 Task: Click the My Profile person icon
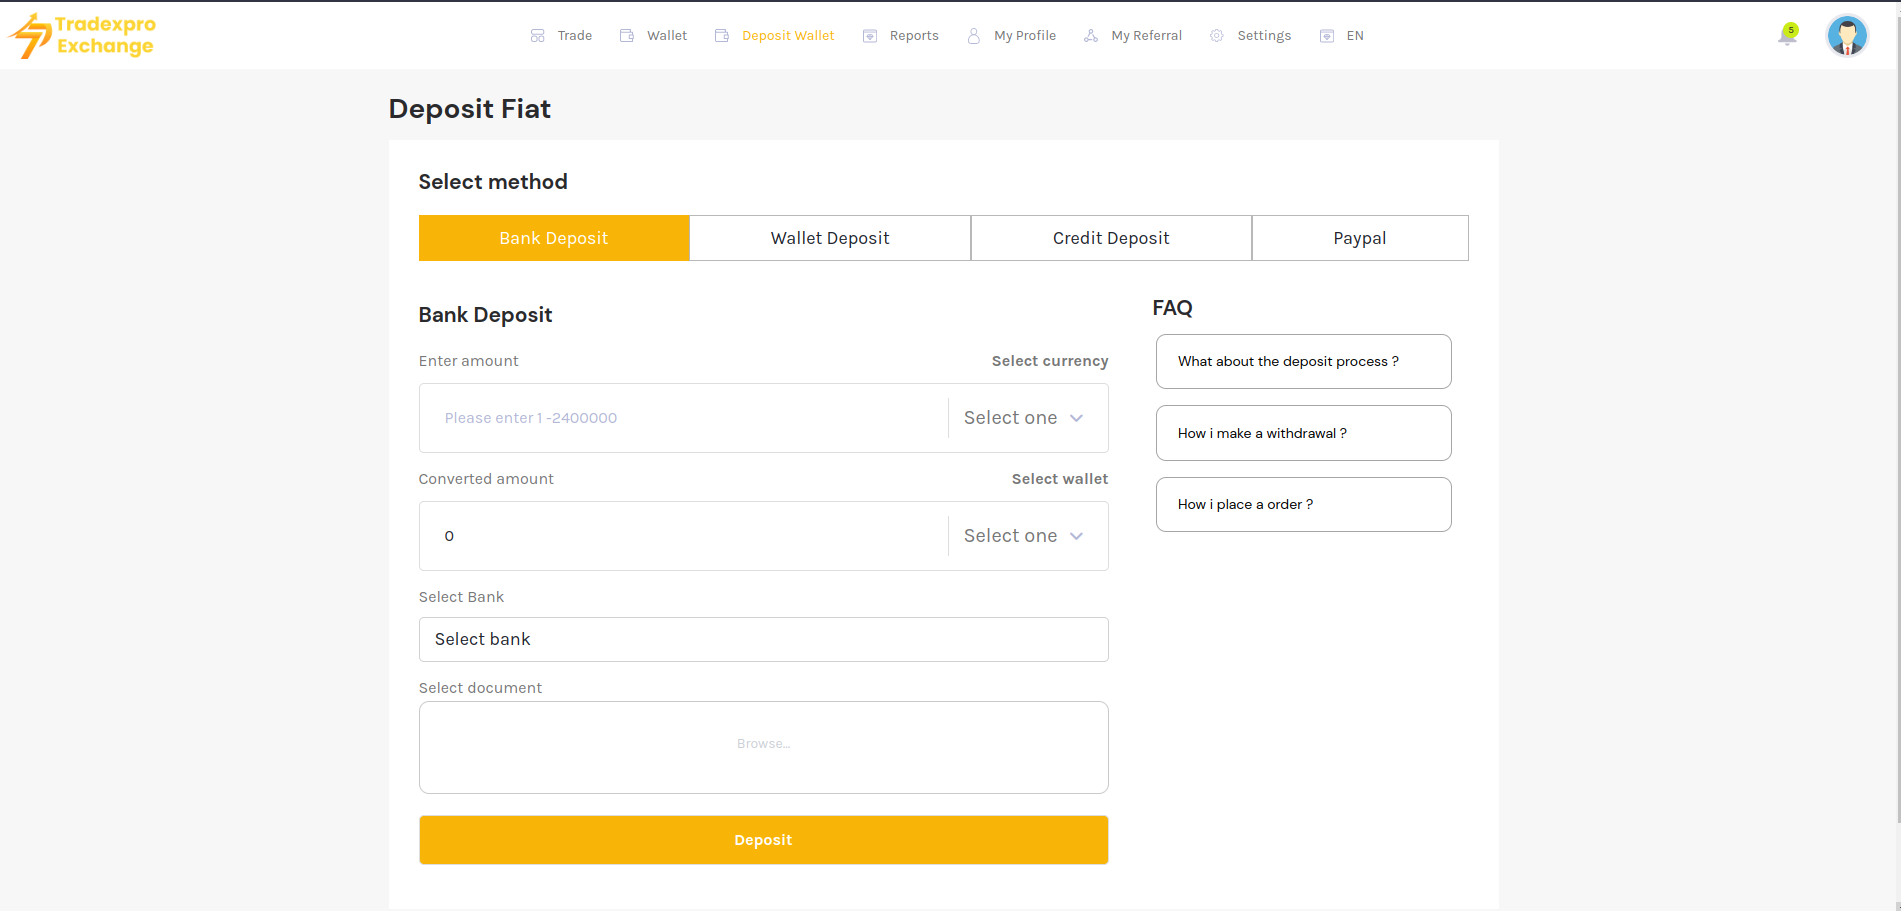coord(973,36)
